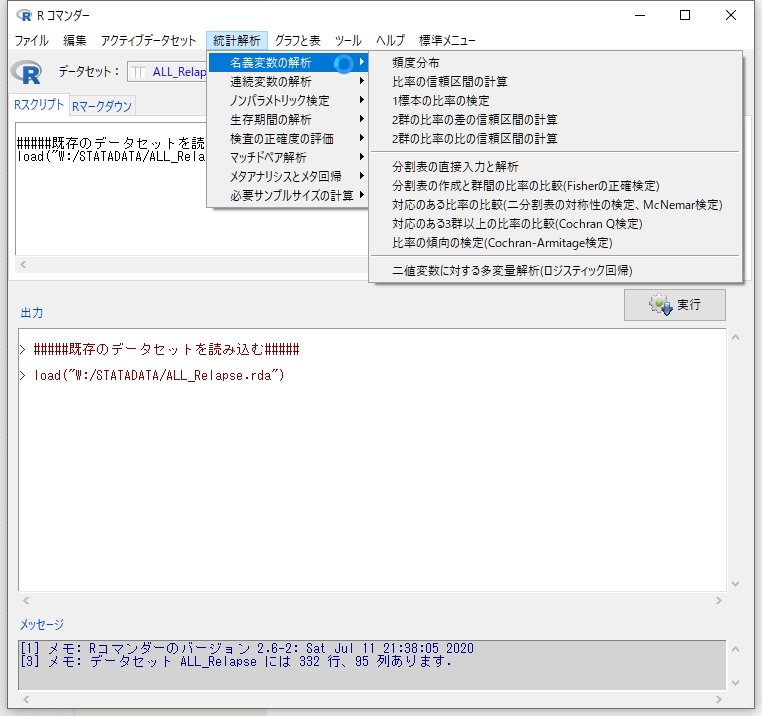
Task: Expand ノンパラメトリック検定 submenu
Action: click(x=288, y=101)
